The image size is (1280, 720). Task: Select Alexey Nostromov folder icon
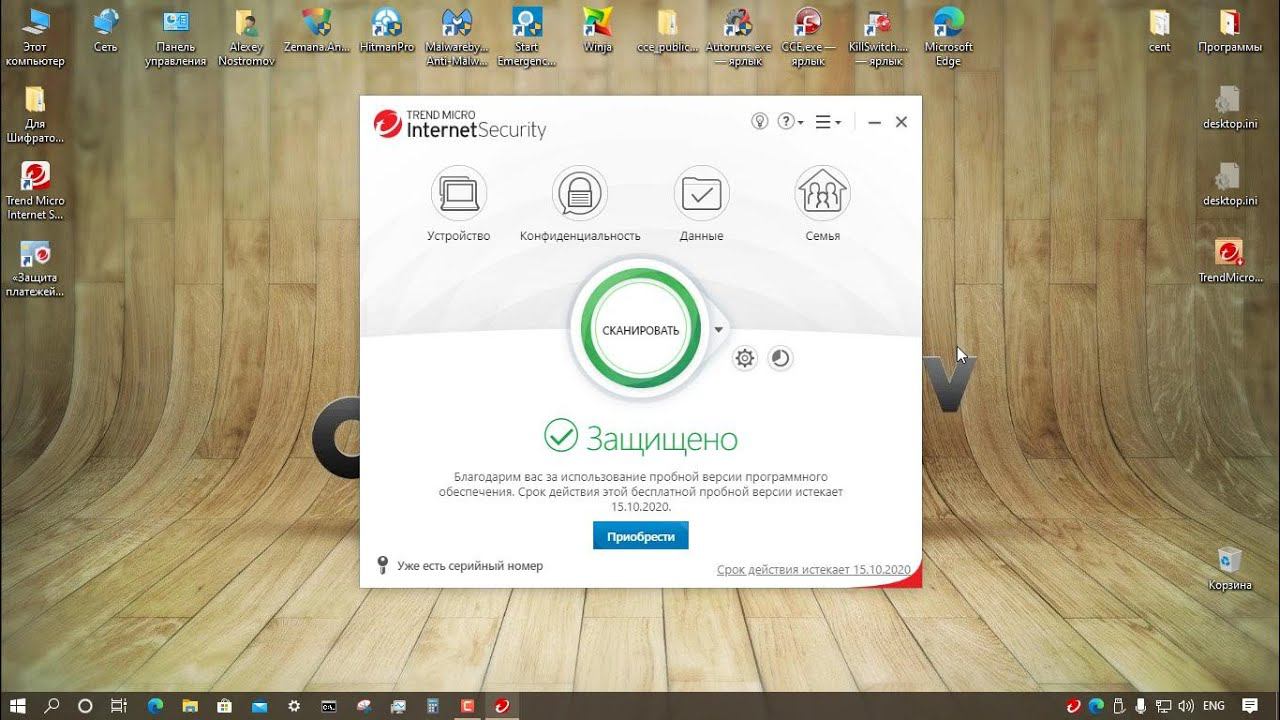tap(246, 37)
